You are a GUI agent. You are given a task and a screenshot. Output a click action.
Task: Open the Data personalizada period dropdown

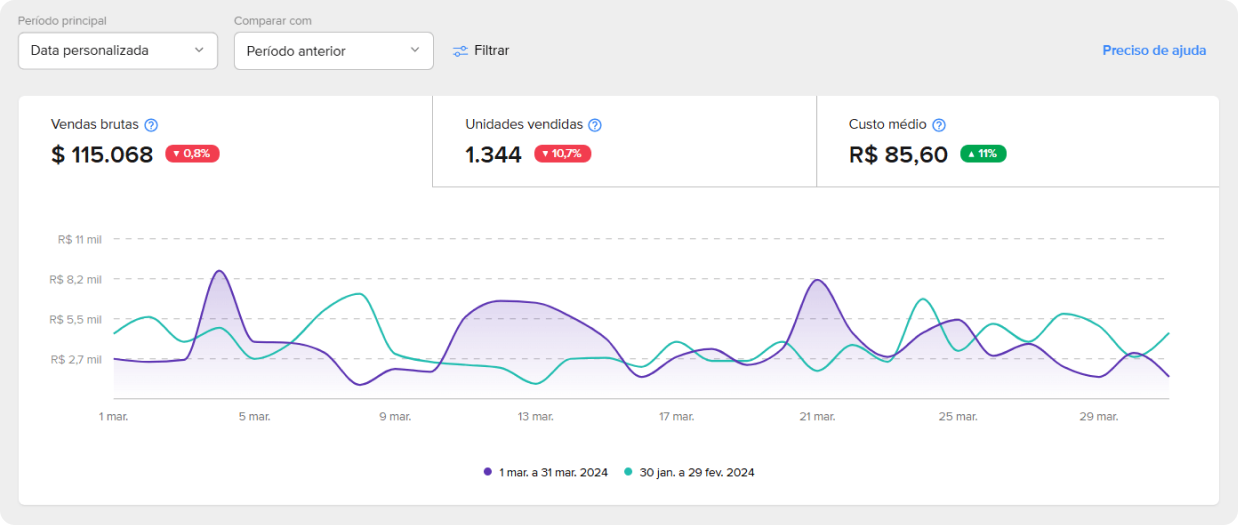coord(118,50)
